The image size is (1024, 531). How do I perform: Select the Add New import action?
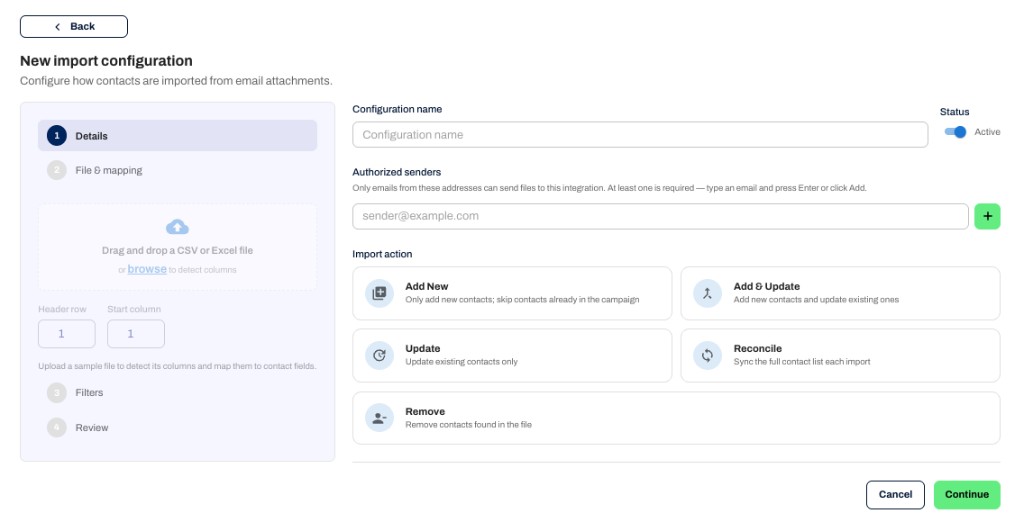512,293
